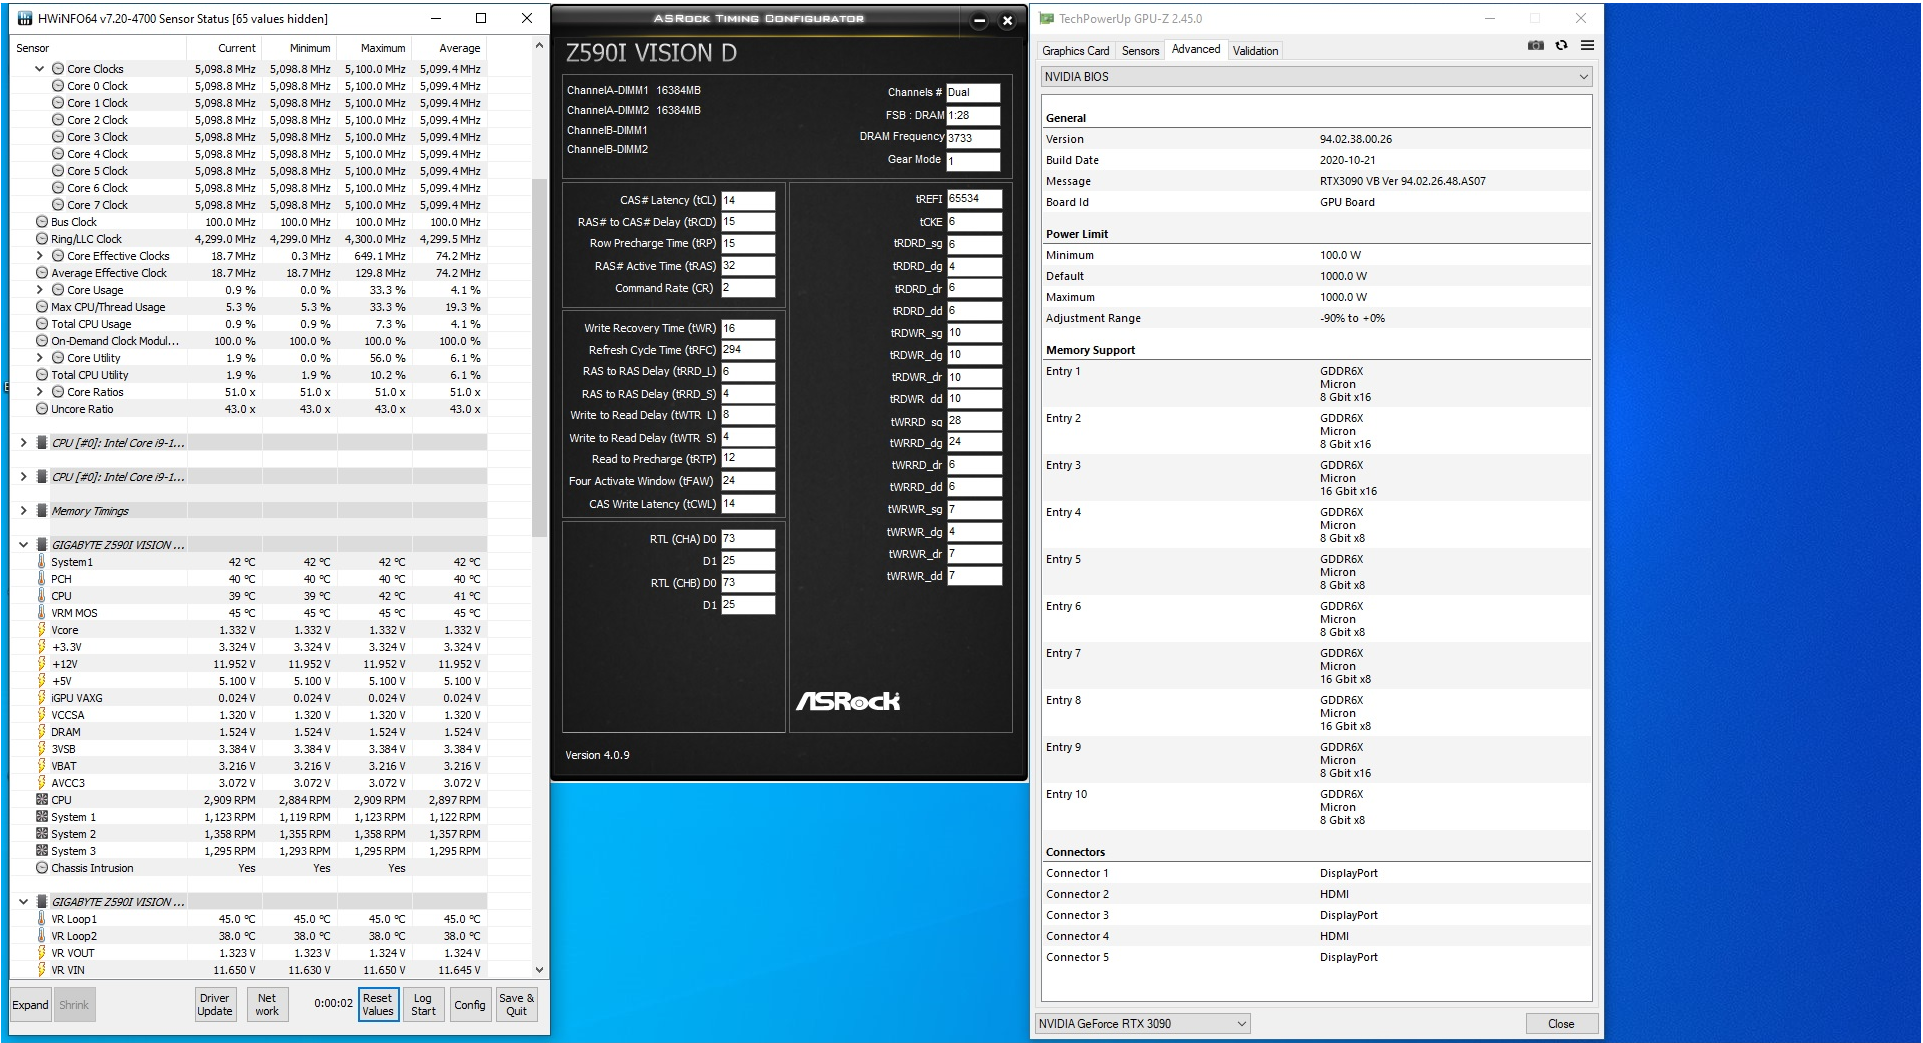Open NVIDIA GeForce RTX 3090 GPU selector

1142,1023
